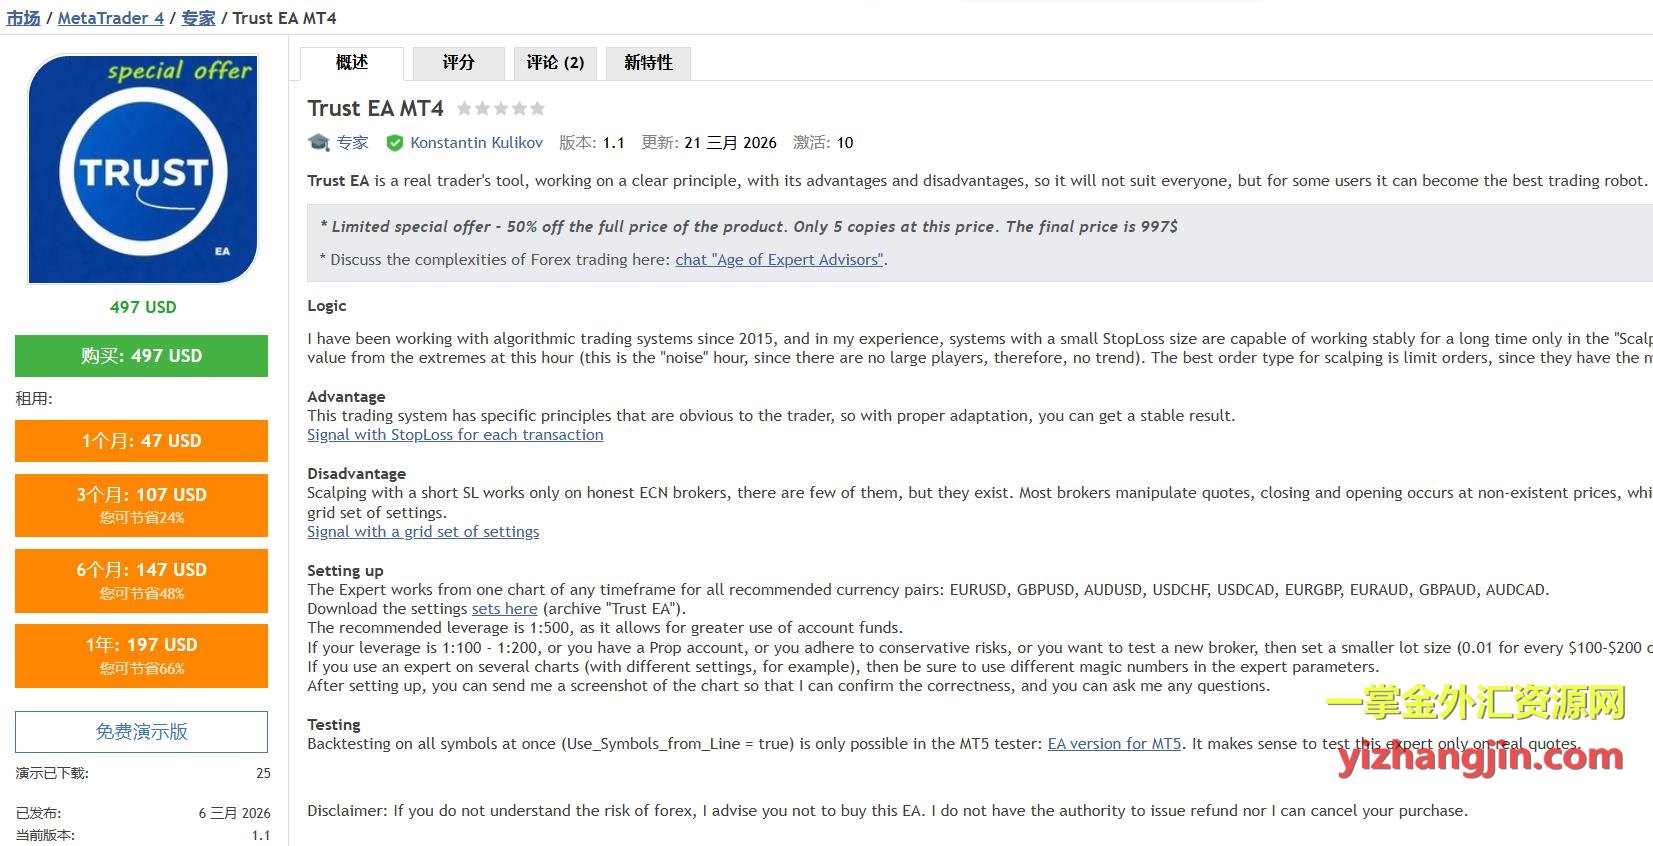The image size is (1653, 846).
Task: Rent for 1个月 at 47 USD
Action: click(141, 441)
